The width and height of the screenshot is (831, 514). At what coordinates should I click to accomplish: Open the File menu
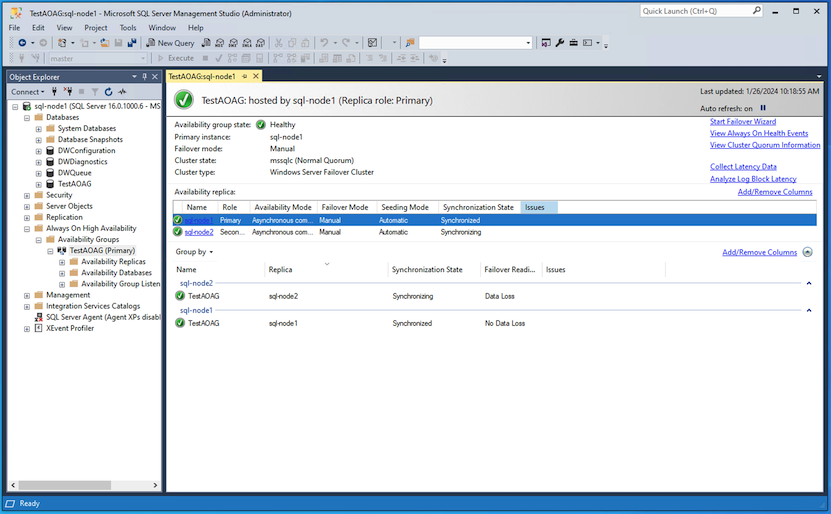coord(14,28)
